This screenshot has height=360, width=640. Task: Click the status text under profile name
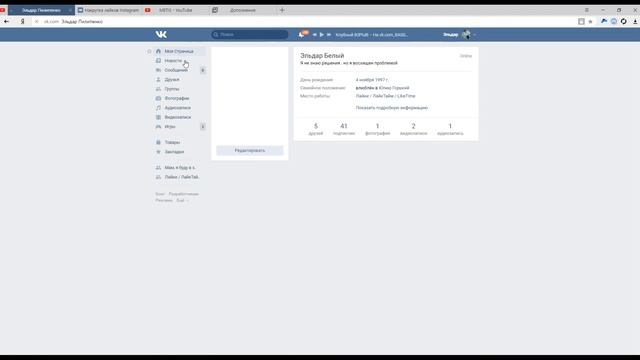349,63
